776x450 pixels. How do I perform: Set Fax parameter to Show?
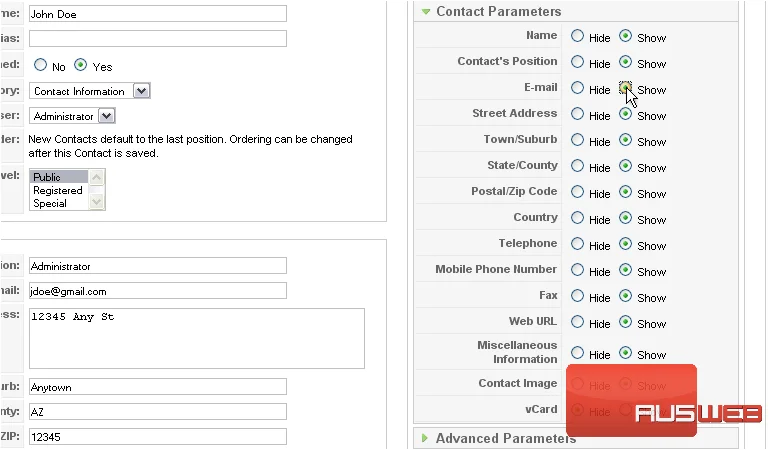(x=626, y=296)
